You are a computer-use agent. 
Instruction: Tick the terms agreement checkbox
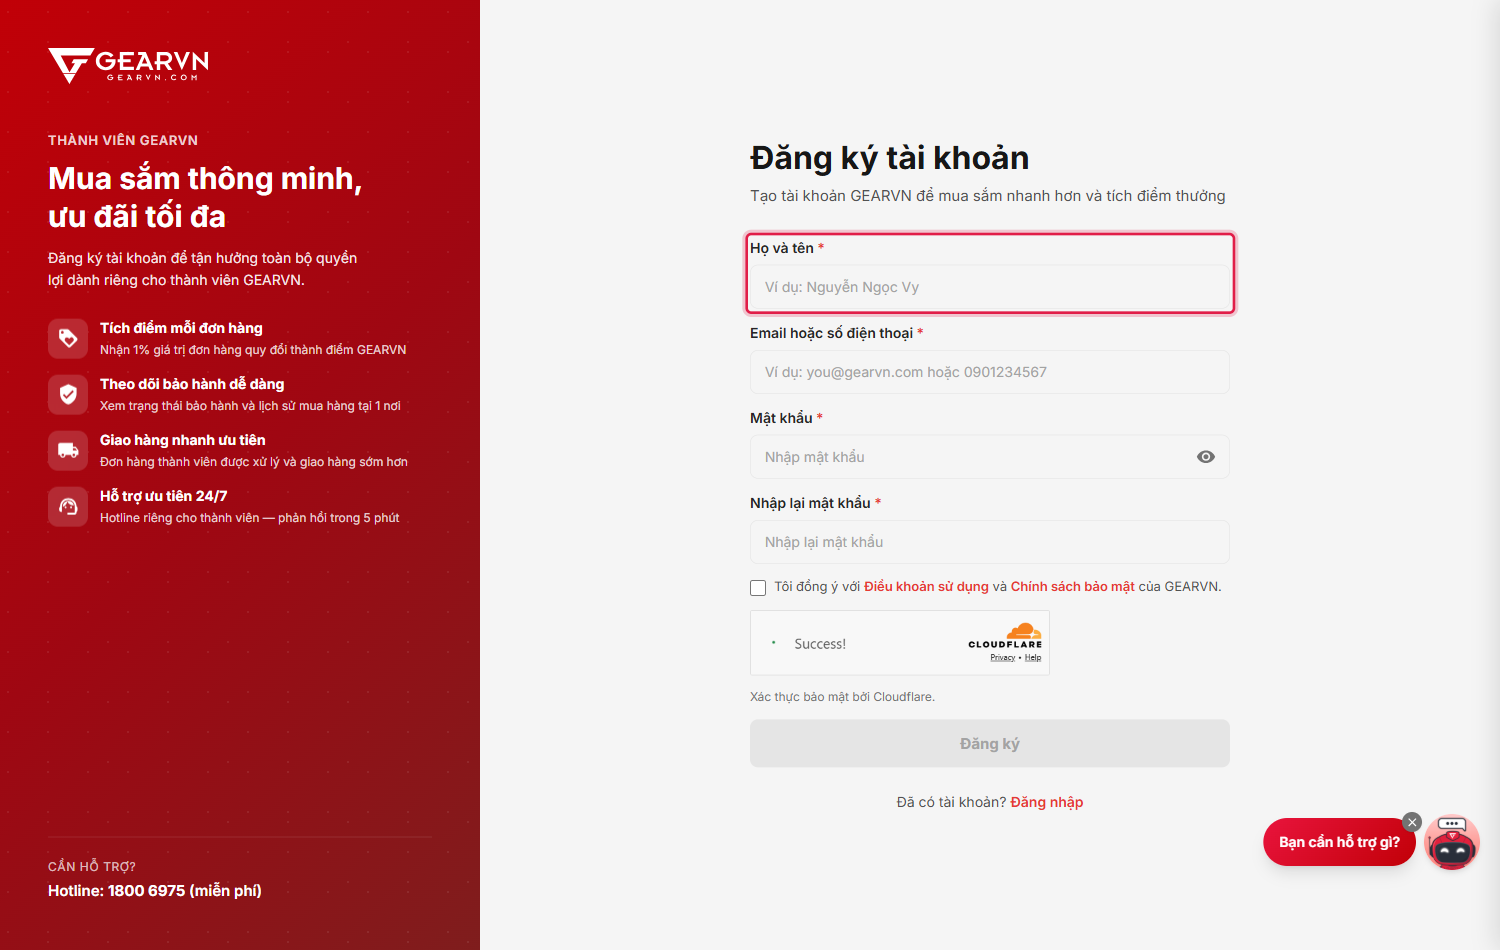click(758, 588)
